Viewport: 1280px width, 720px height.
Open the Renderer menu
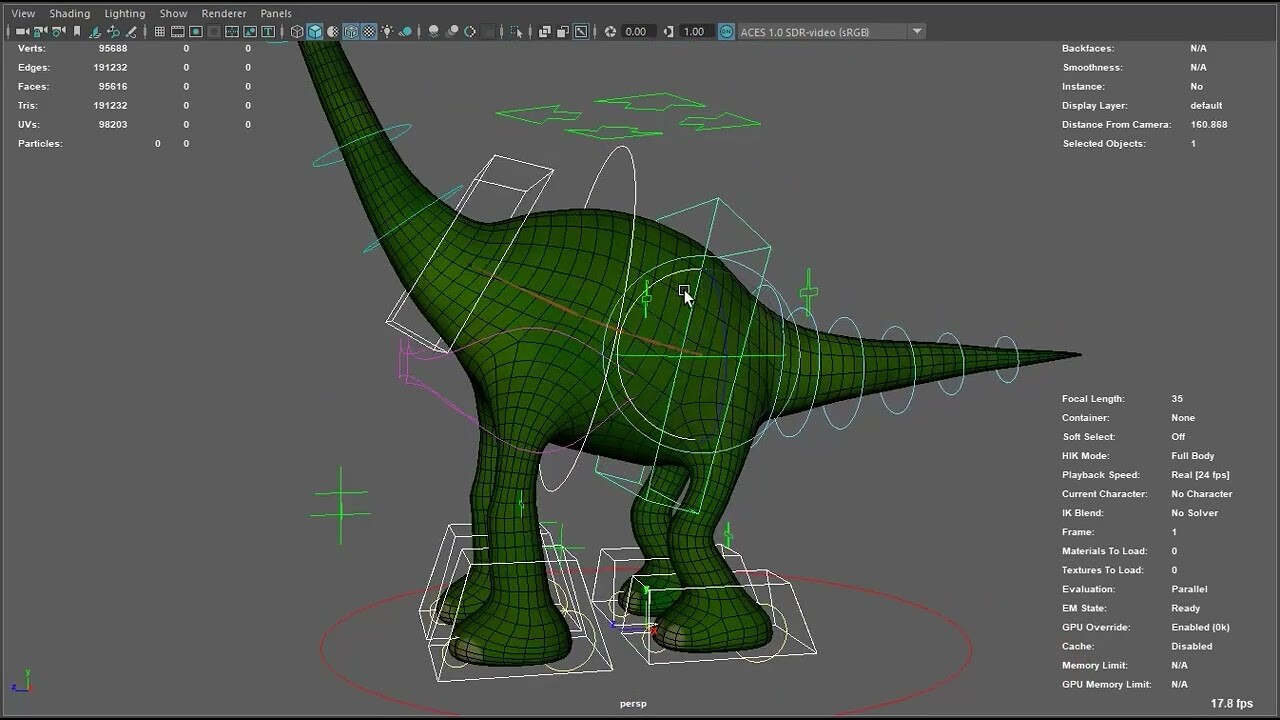click(223, 13)
